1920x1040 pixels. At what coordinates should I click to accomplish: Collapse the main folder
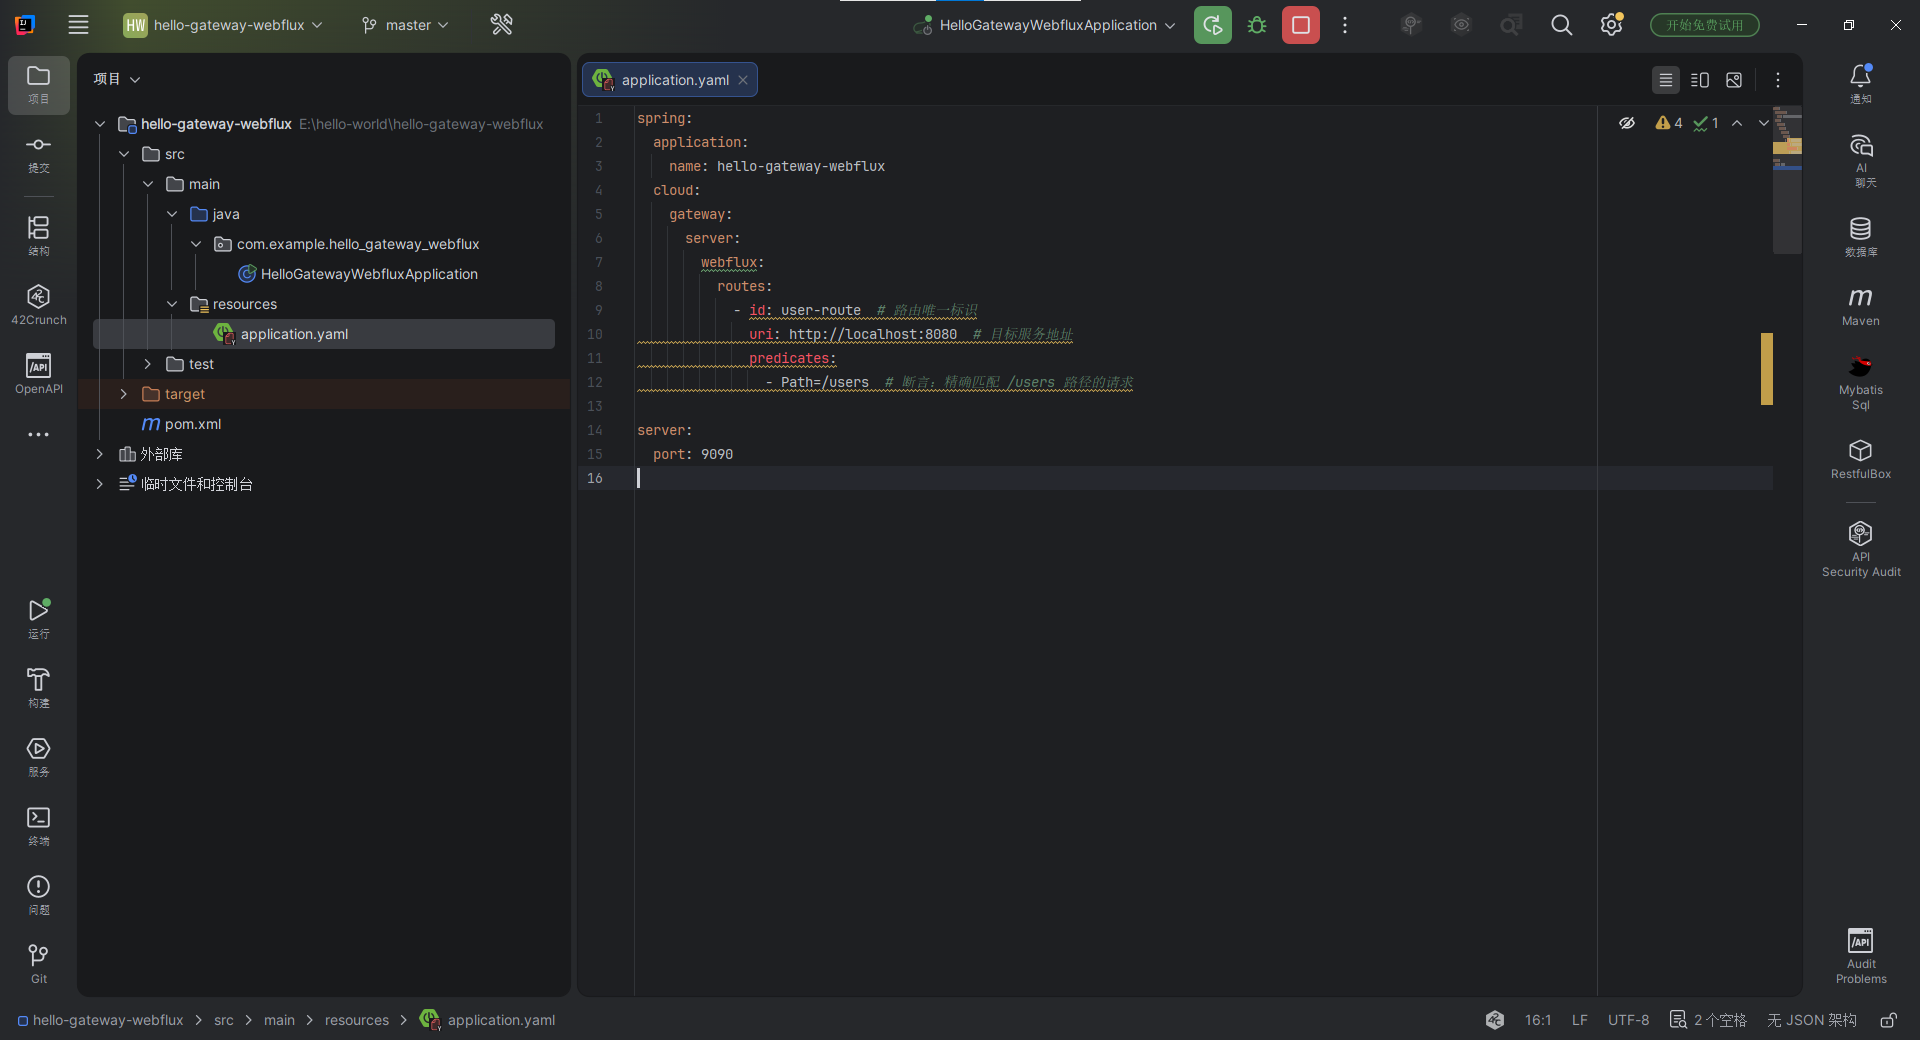[148, 184]
